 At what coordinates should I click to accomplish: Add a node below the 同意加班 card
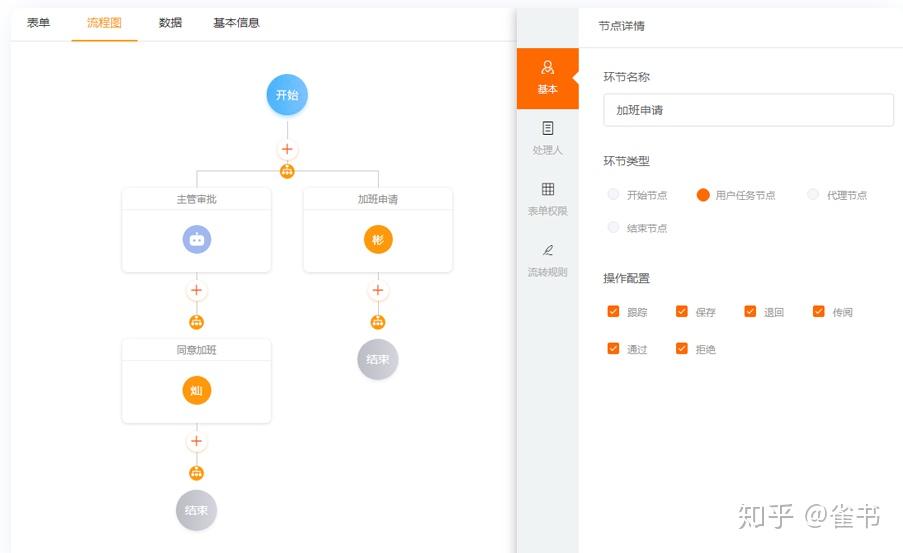[x=196, y=441]
